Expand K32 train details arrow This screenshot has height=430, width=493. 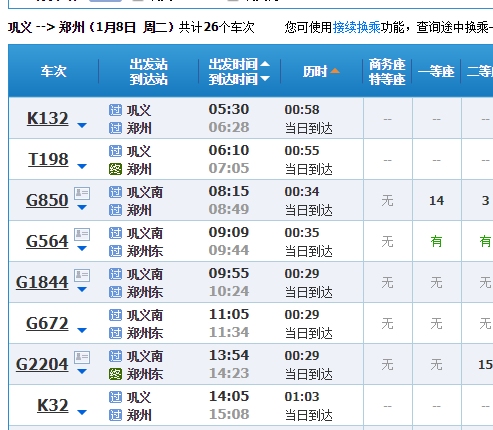point(82,412)
